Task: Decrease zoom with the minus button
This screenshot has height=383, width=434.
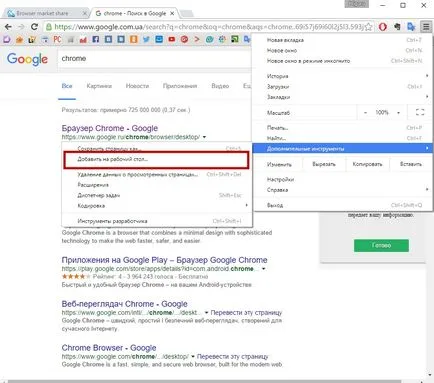Action: coord(366,113)
